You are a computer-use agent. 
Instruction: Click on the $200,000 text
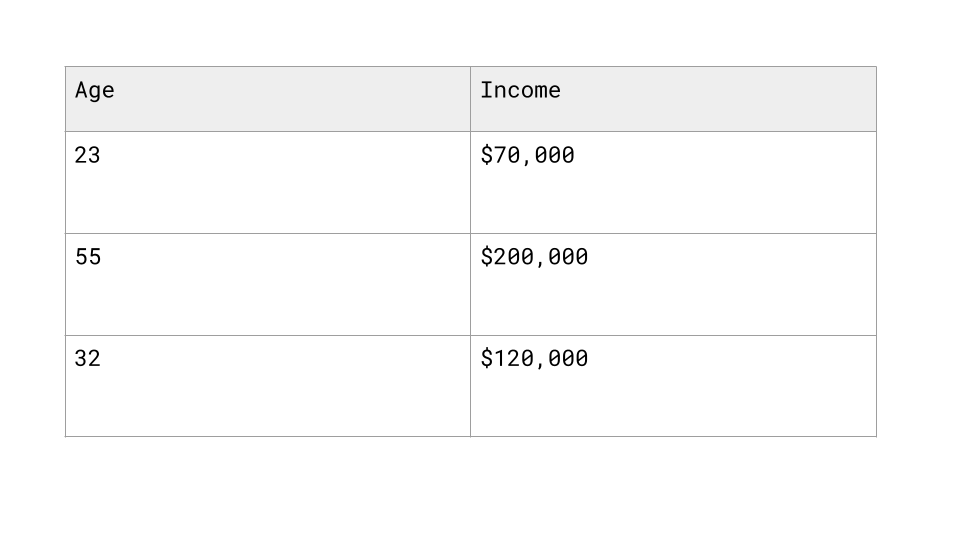coord(534,257)
